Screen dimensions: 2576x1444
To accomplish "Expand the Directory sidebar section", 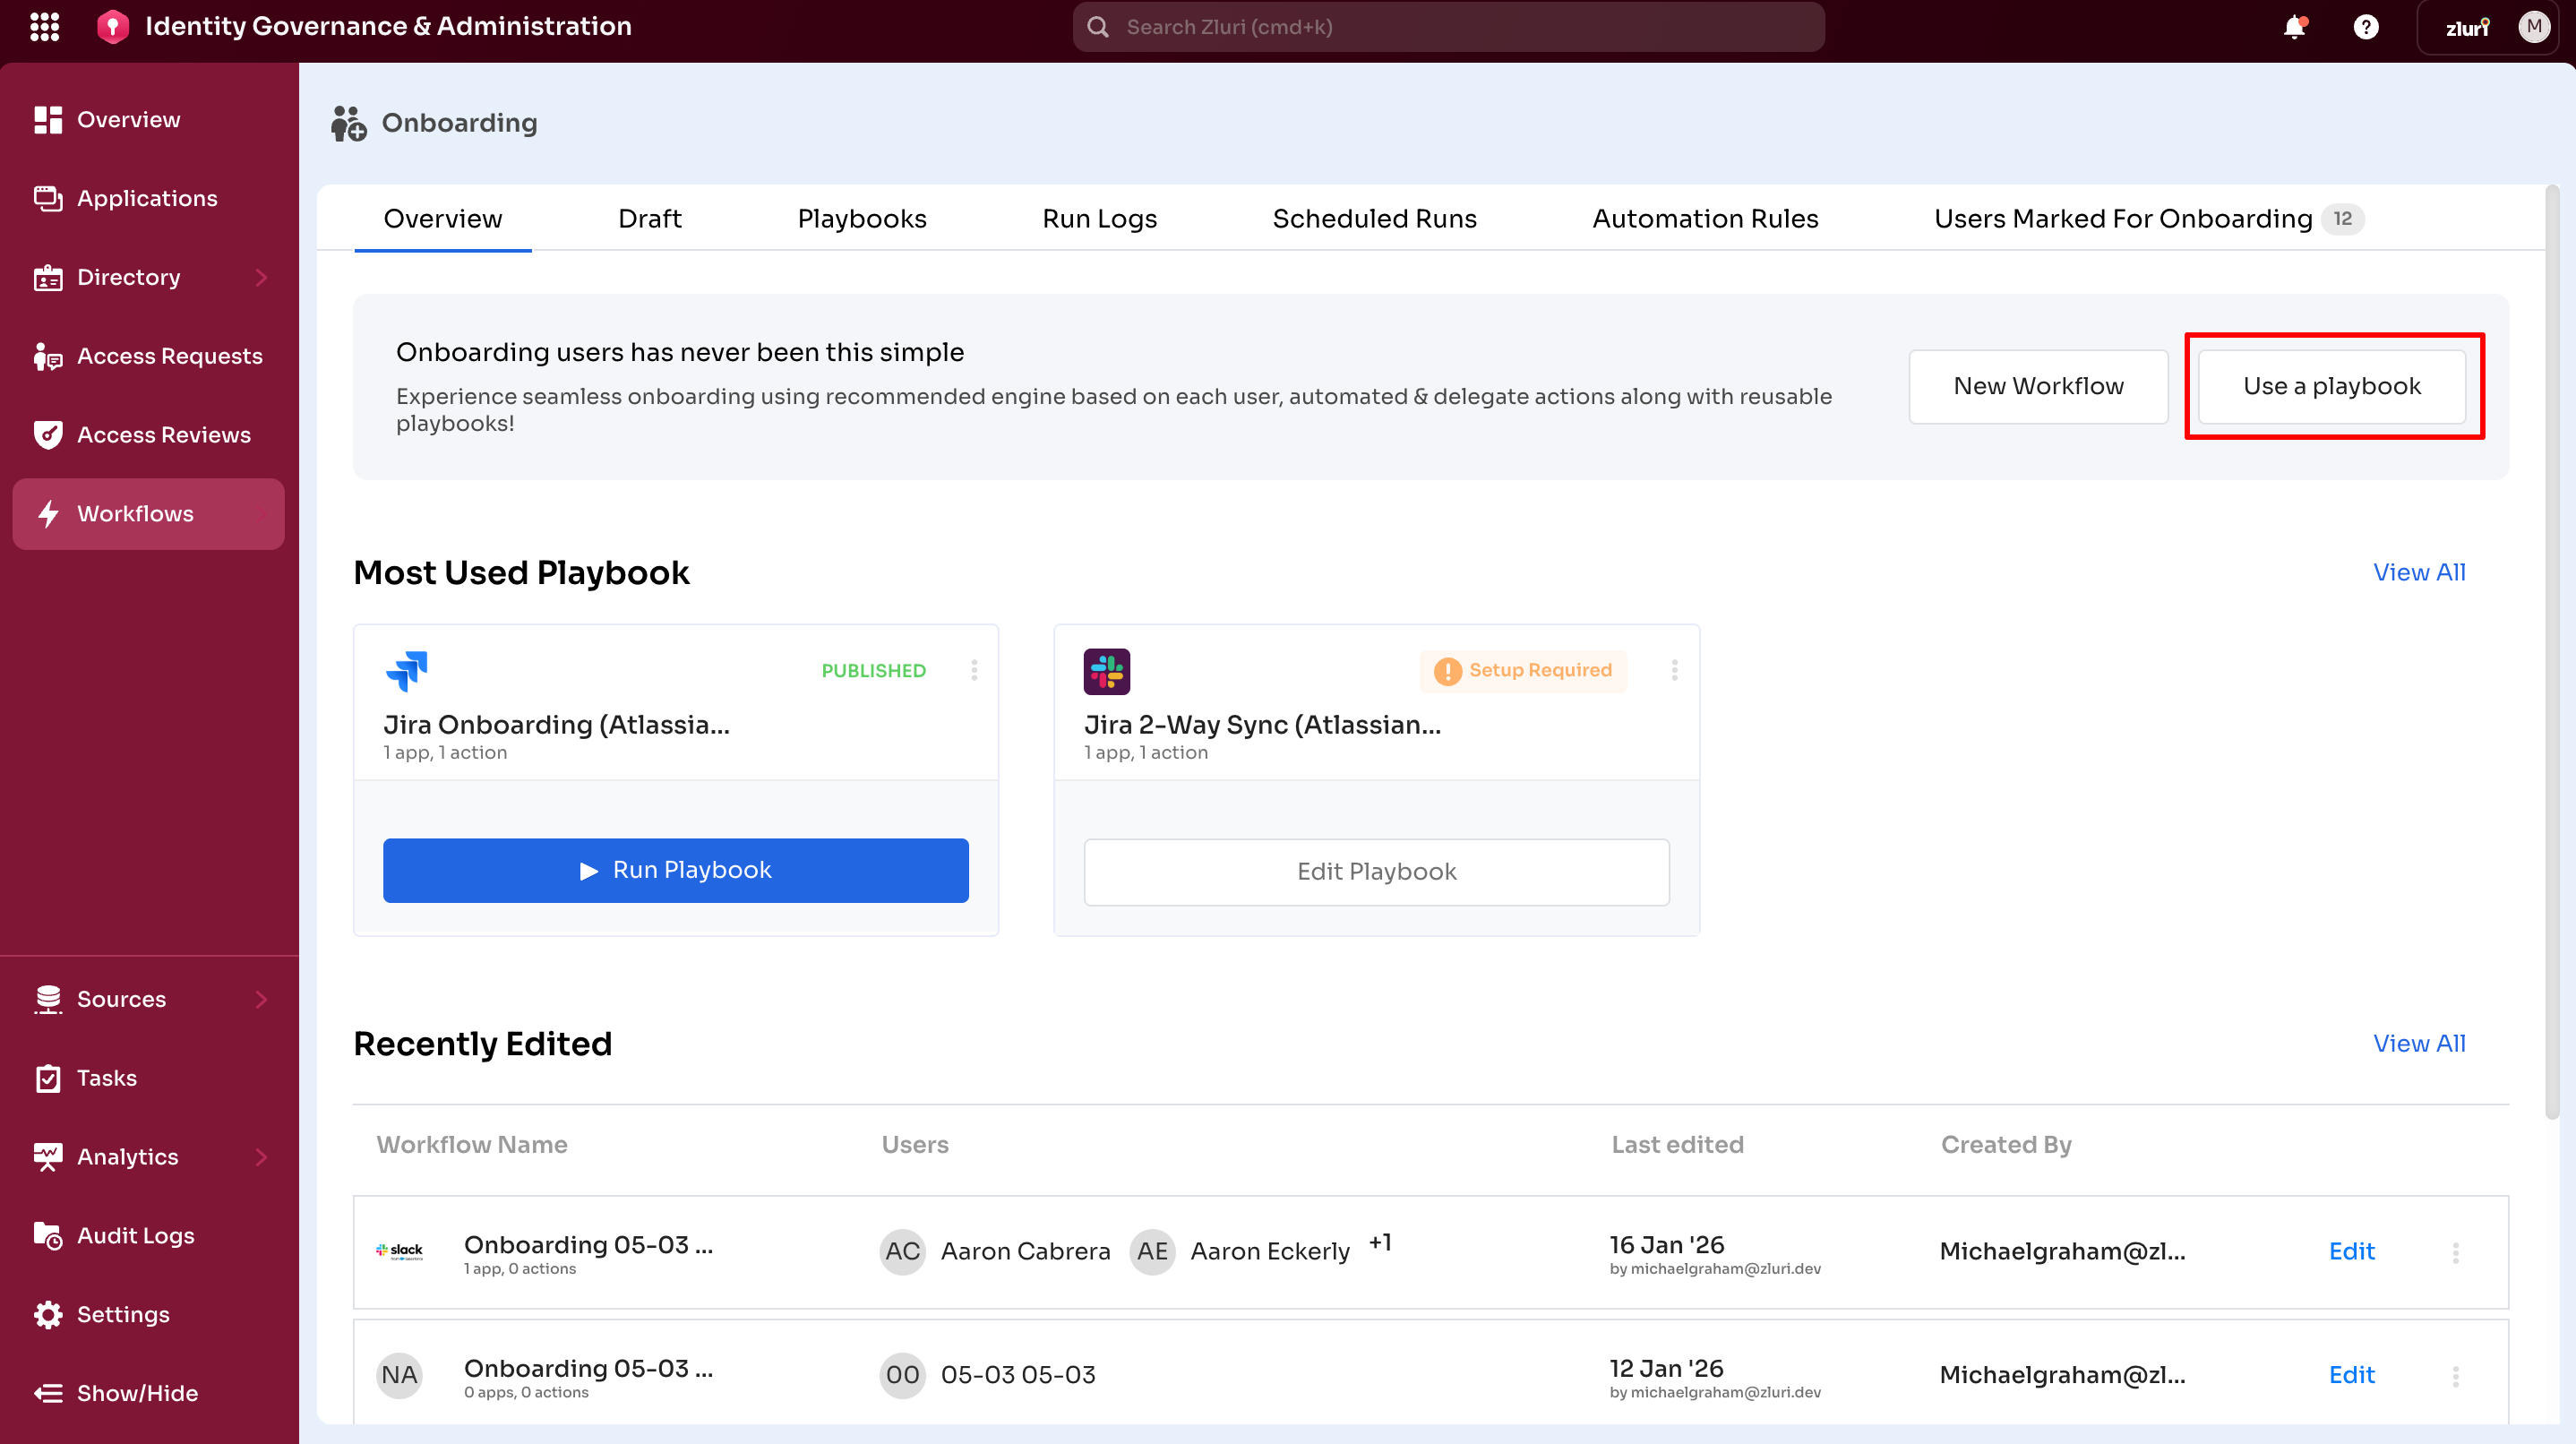I will coord(261,277).
